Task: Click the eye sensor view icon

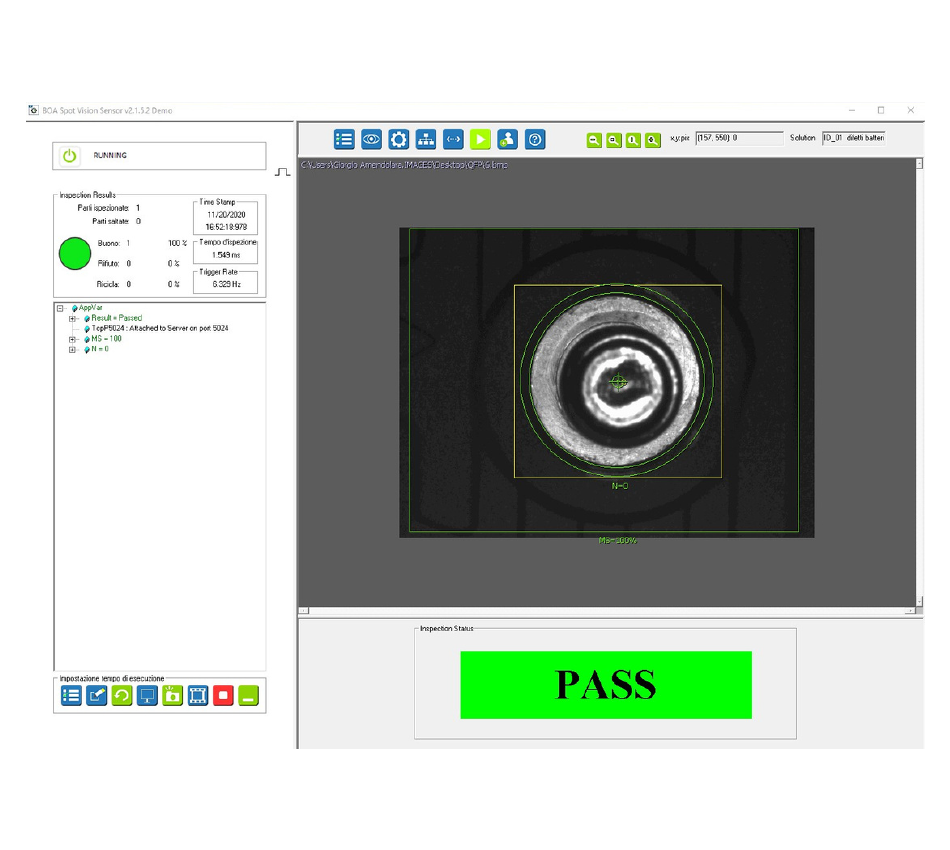Action: coord(371,140)
